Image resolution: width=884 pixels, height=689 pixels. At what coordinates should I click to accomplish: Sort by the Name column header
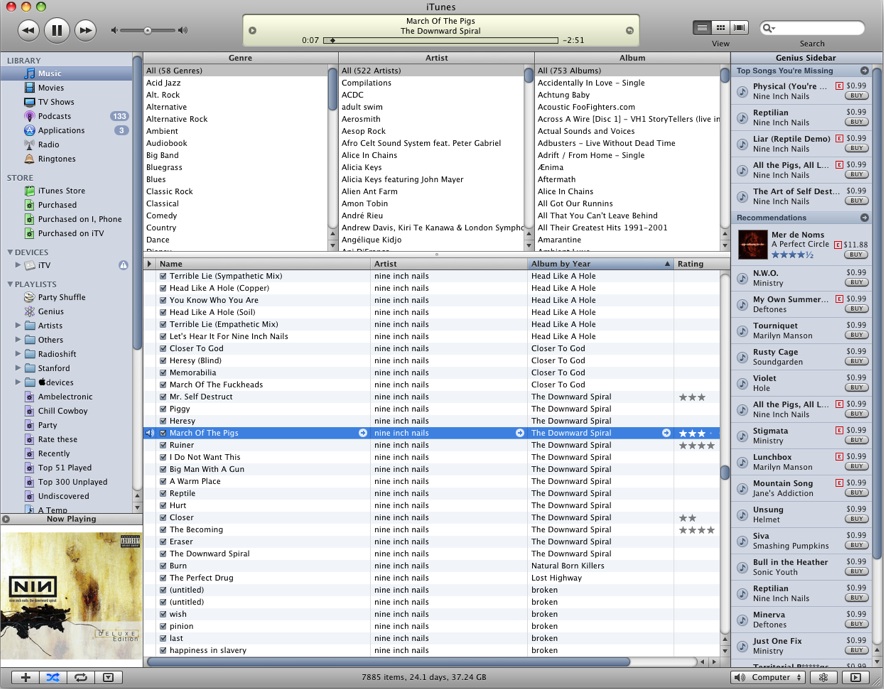pyautogui.click(x=263, y=264)
